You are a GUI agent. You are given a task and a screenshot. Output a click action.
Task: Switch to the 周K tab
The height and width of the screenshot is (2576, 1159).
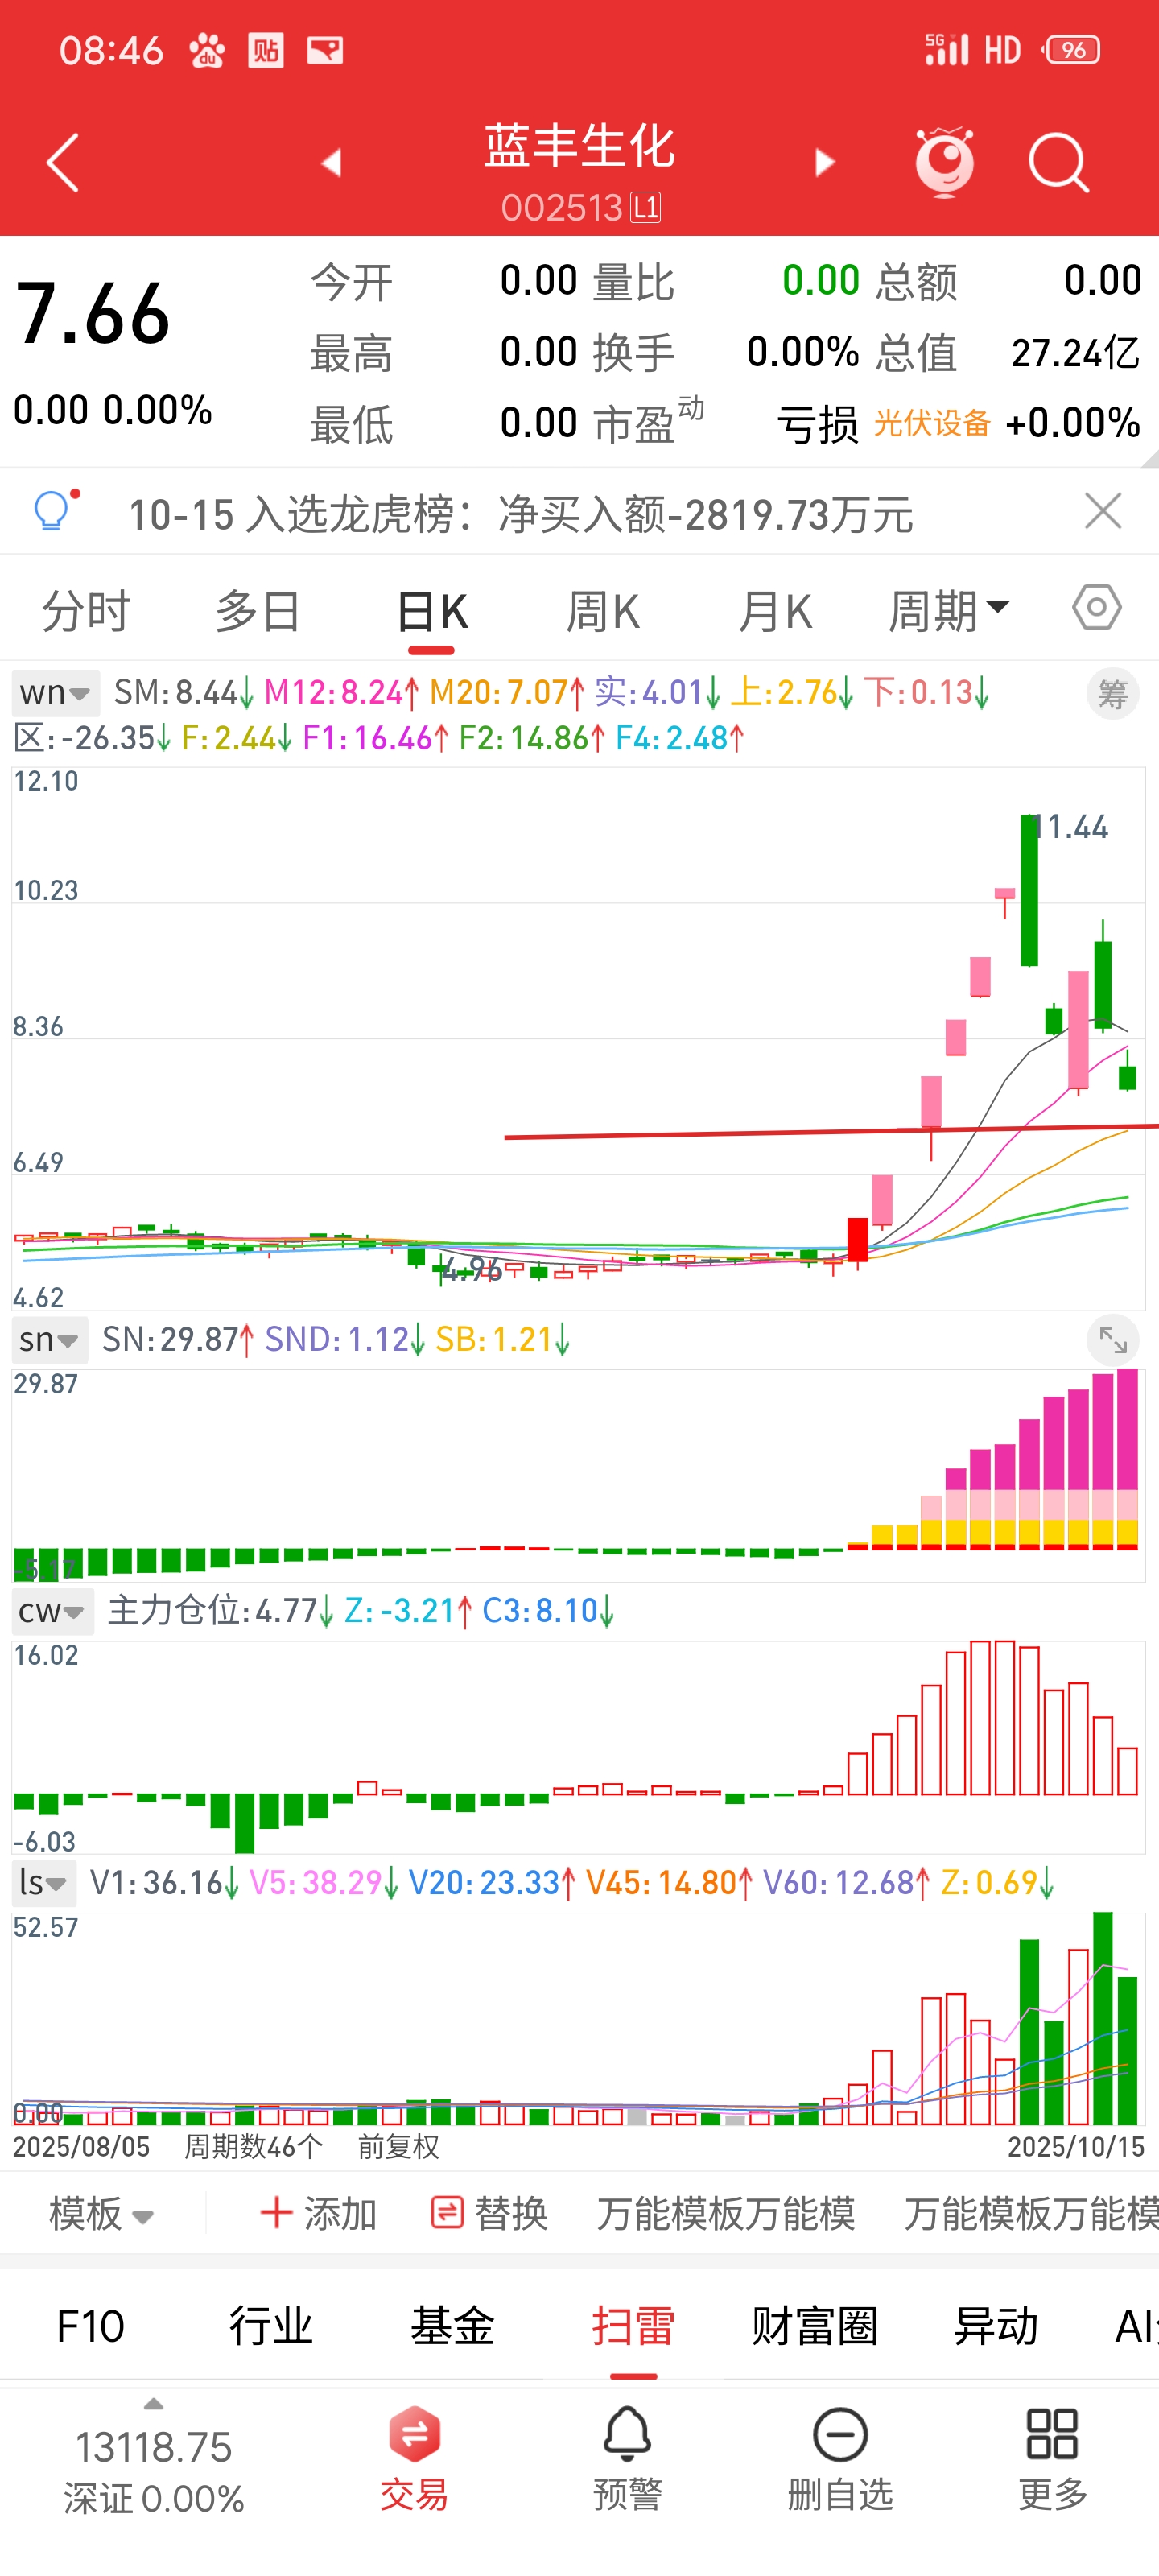[603, 610]
